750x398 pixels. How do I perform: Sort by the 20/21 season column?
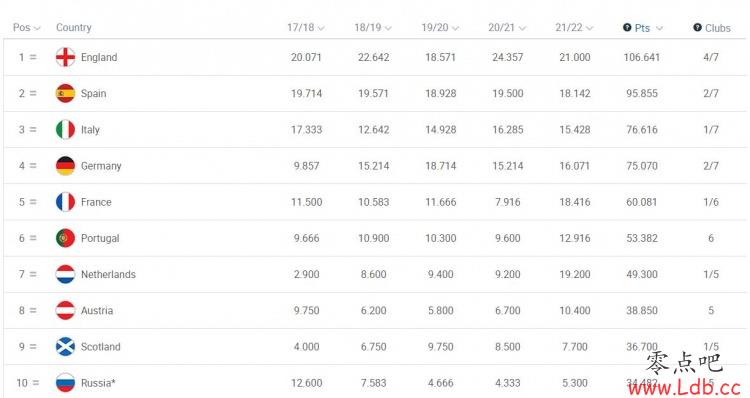tap(507, 27)
